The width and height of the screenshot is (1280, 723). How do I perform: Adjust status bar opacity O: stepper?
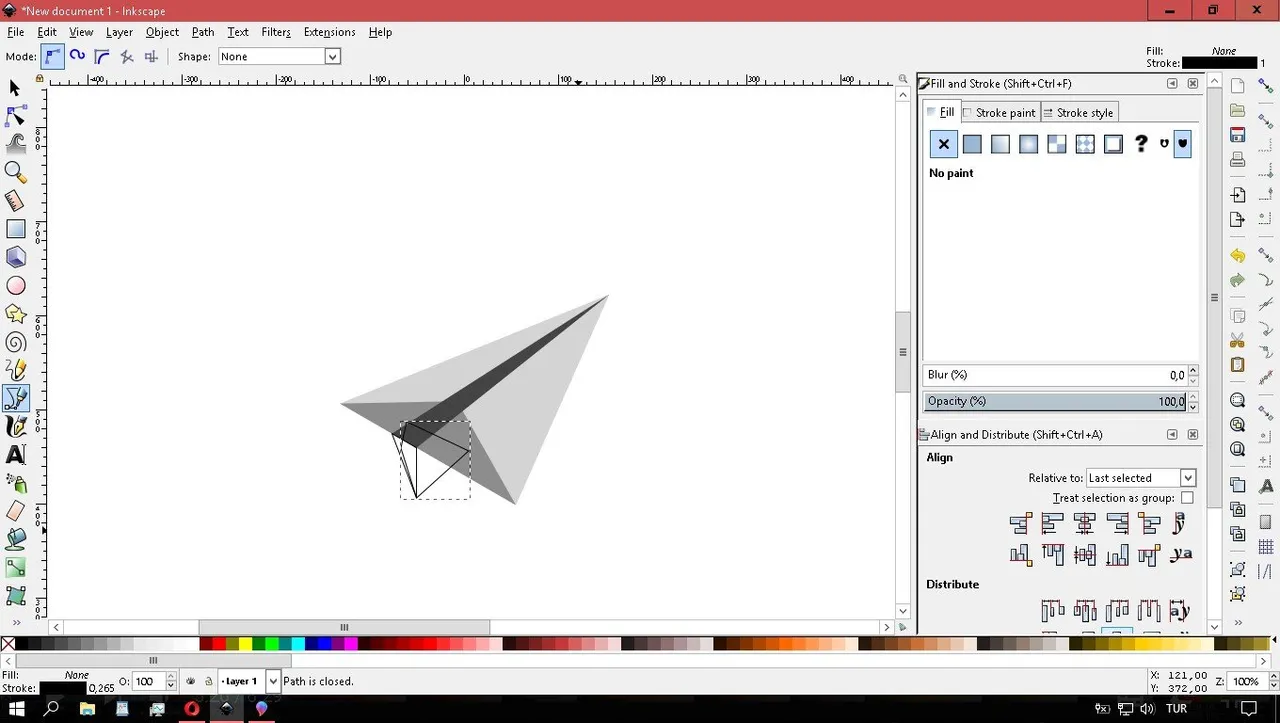171,681
